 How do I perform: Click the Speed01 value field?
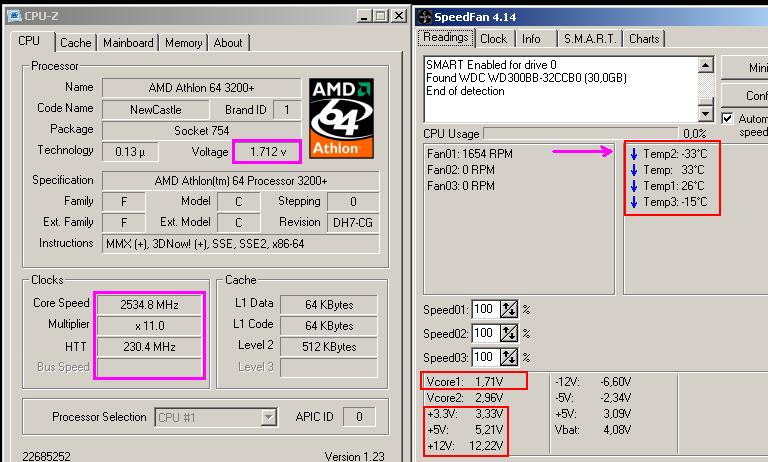pos(485,309)
